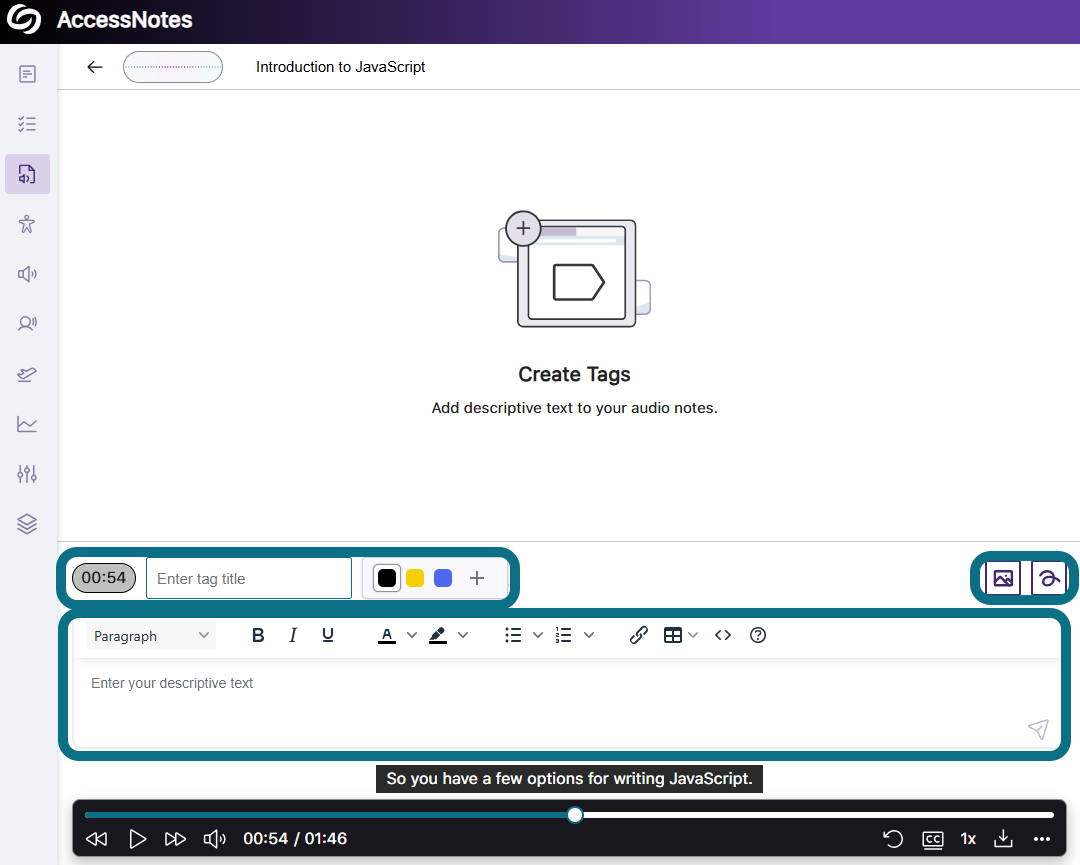Open the speaker icon in sidebar
The width and height of the screenshot is (1080, 865).
pyautogui.click(x=28, y=274)
